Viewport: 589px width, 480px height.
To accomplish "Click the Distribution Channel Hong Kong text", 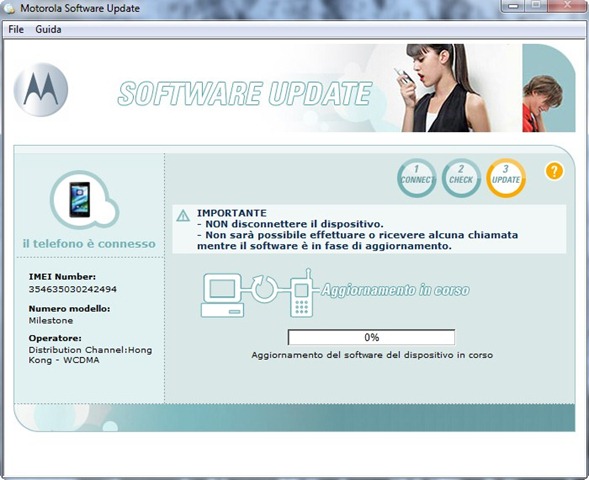I will click(90, 355).
